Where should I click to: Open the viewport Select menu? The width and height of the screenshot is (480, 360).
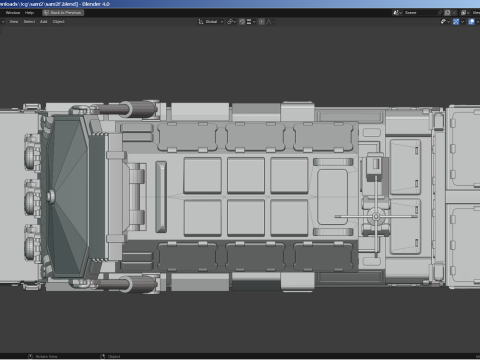coord(29,22)
